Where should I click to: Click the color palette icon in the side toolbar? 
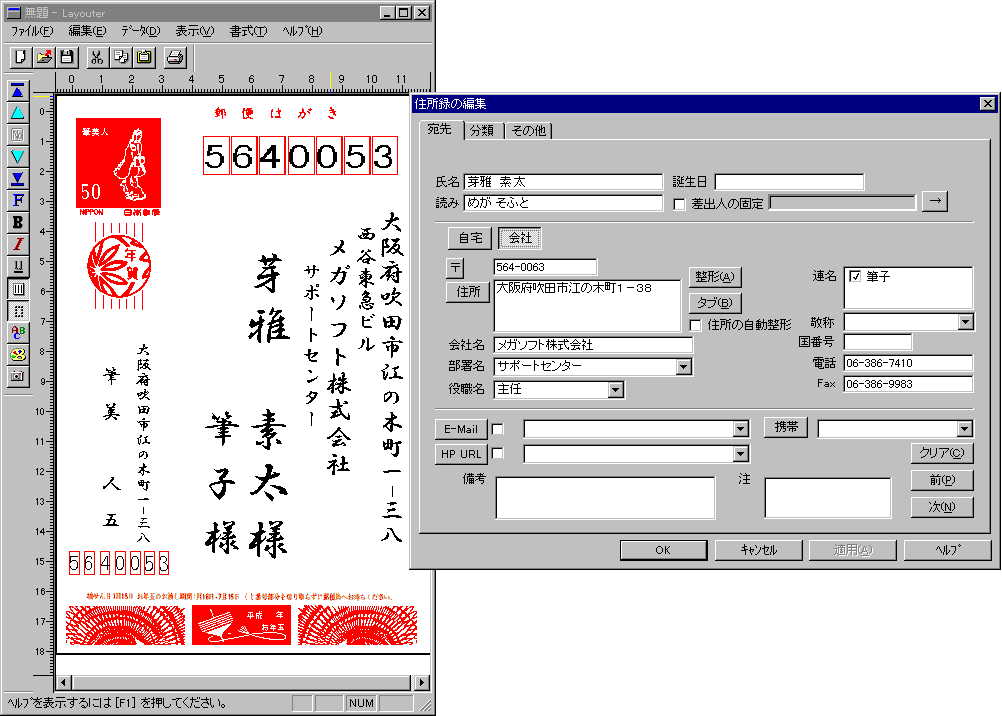pos(17,354)
